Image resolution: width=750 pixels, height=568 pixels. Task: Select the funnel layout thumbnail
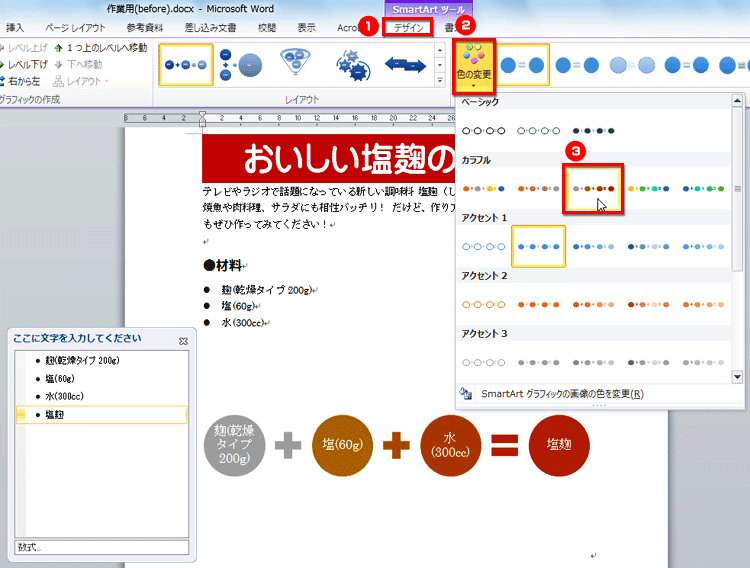tap(295, 63)
